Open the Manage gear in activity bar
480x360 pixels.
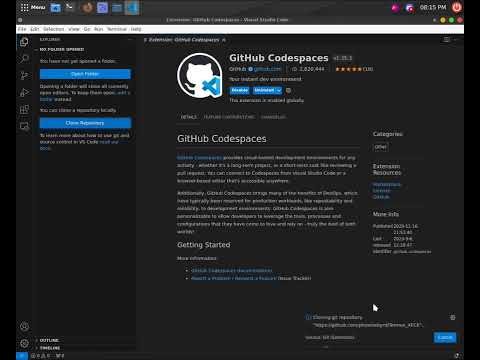24,343
